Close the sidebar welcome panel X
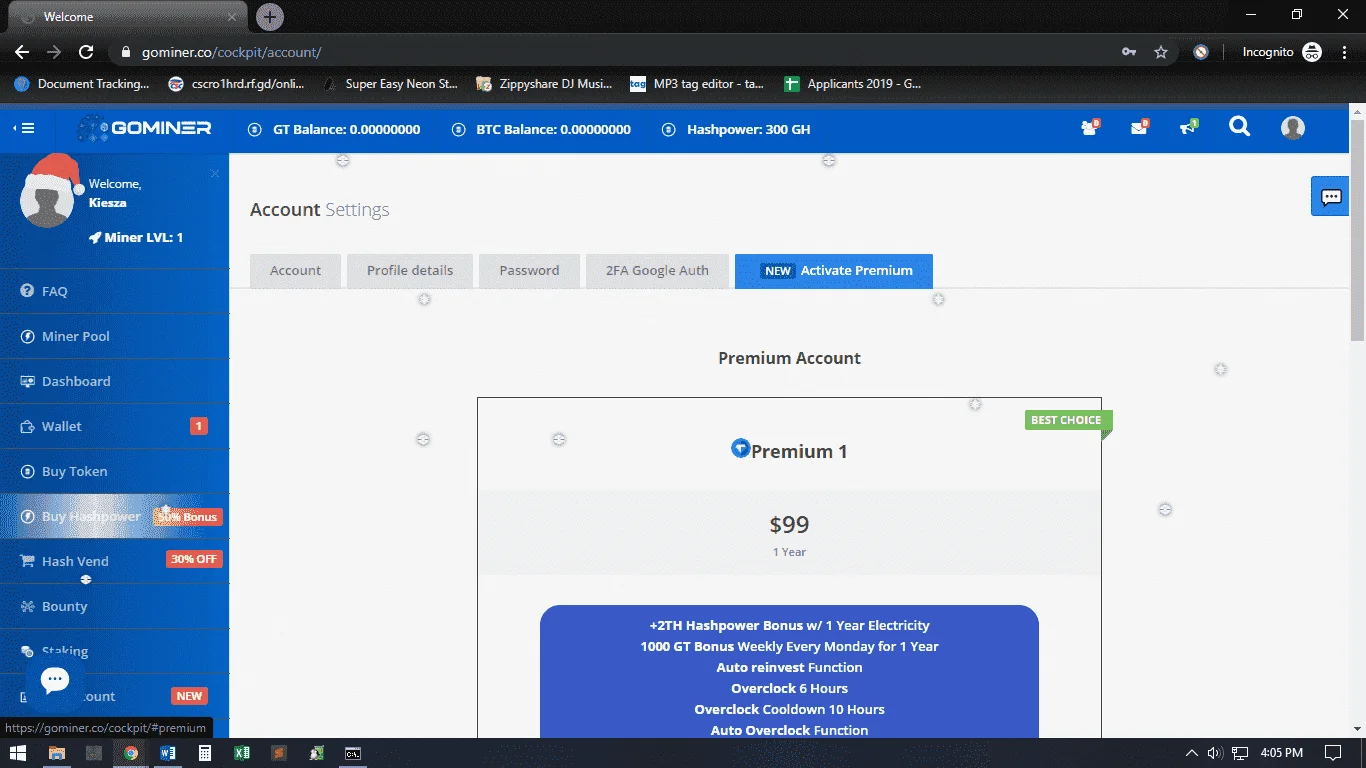 pyautogui.click(x=214, y=174)
